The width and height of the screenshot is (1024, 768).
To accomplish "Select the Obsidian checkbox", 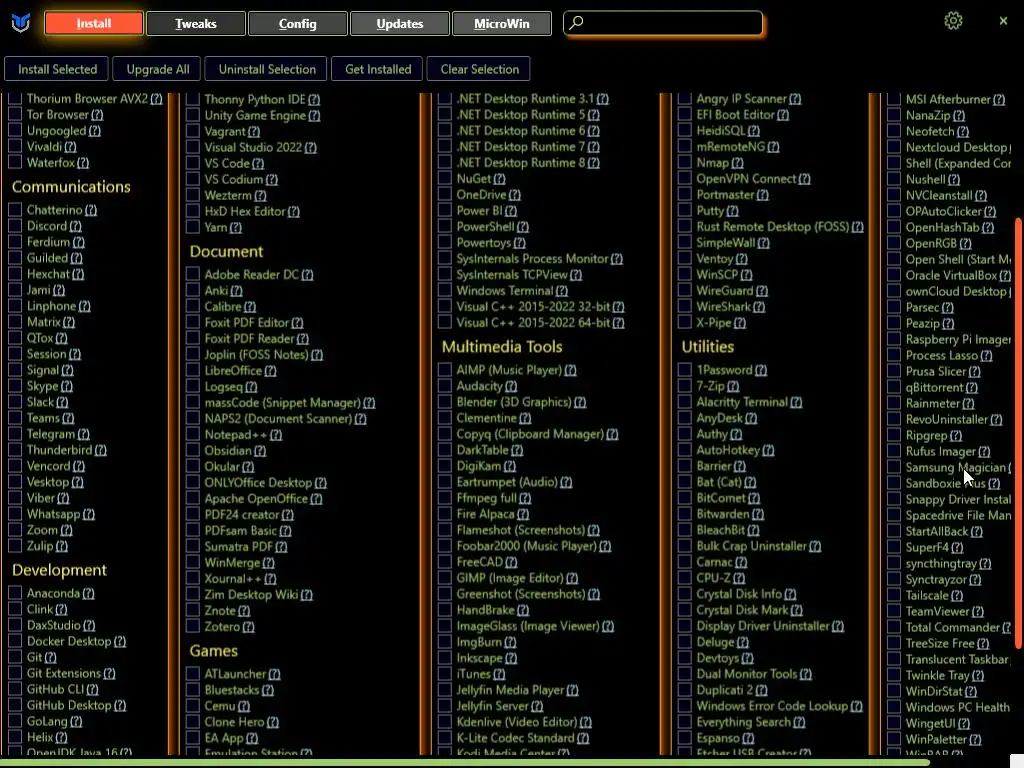I will coord(193,451).
